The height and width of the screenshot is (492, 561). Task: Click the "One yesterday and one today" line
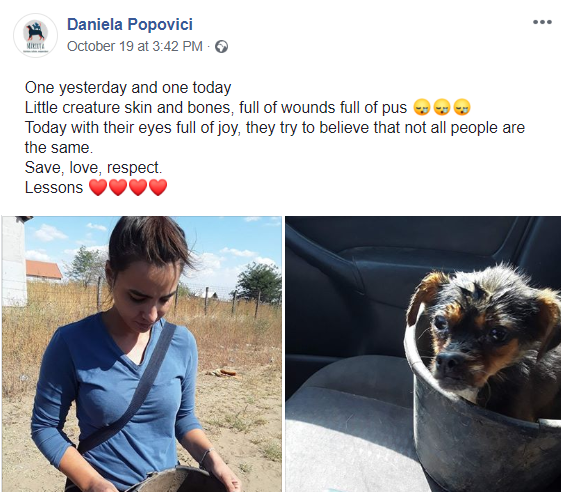[128, 88]
